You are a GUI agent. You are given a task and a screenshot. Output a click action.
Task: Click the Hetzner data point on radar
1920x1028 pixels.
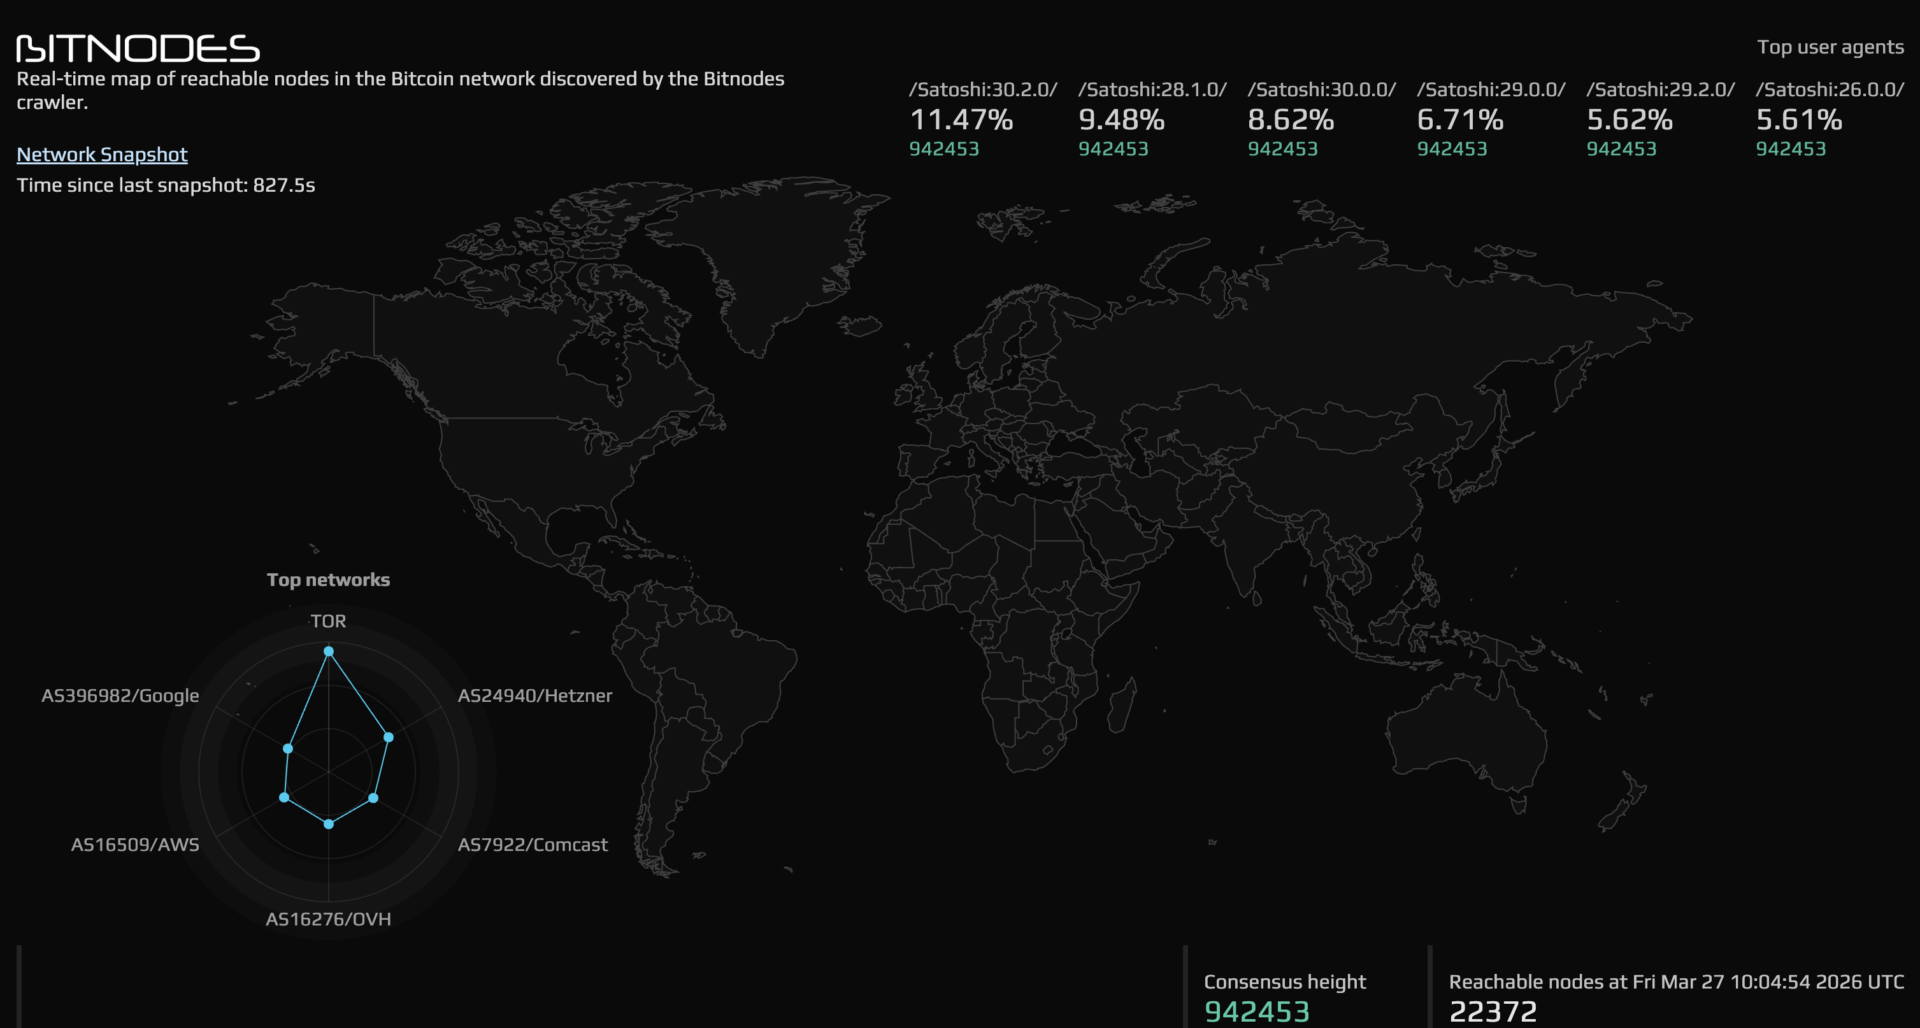[x=389, y=737]
